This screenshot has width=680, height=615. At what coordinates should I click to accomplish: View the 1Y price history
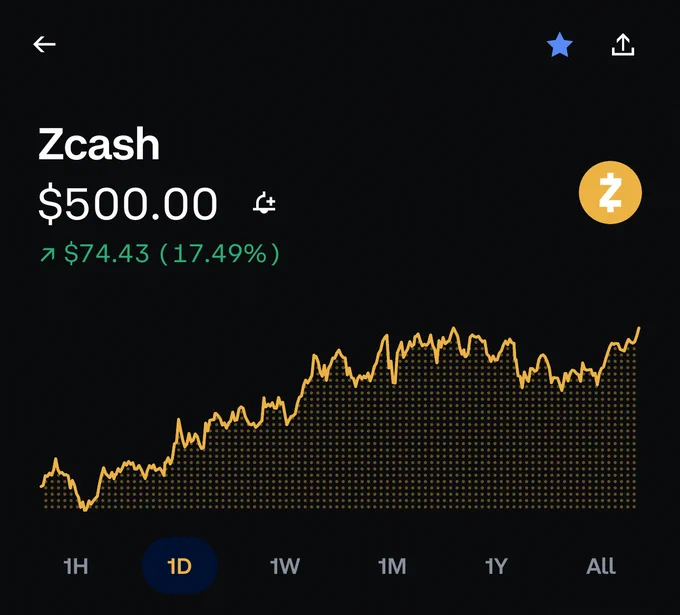[x=496, y=566]
